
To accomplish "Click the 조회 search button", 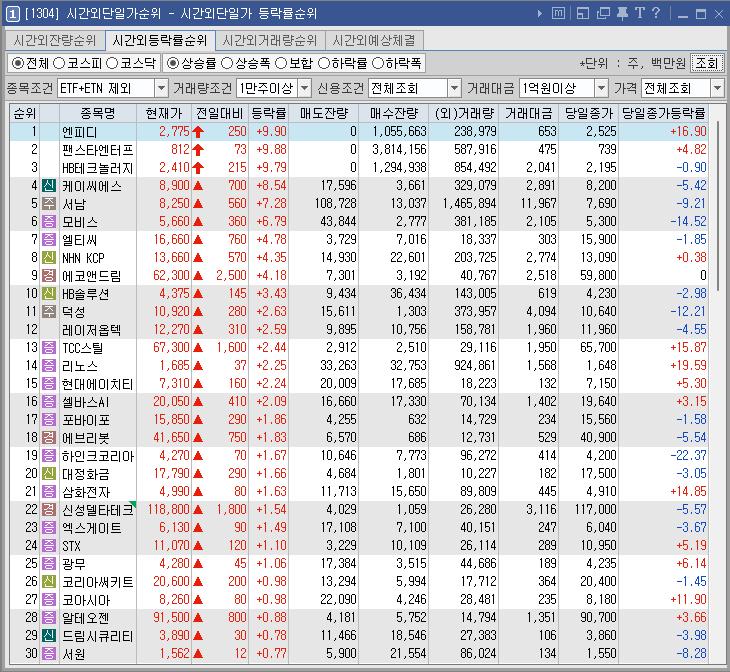I will (707, 63).
